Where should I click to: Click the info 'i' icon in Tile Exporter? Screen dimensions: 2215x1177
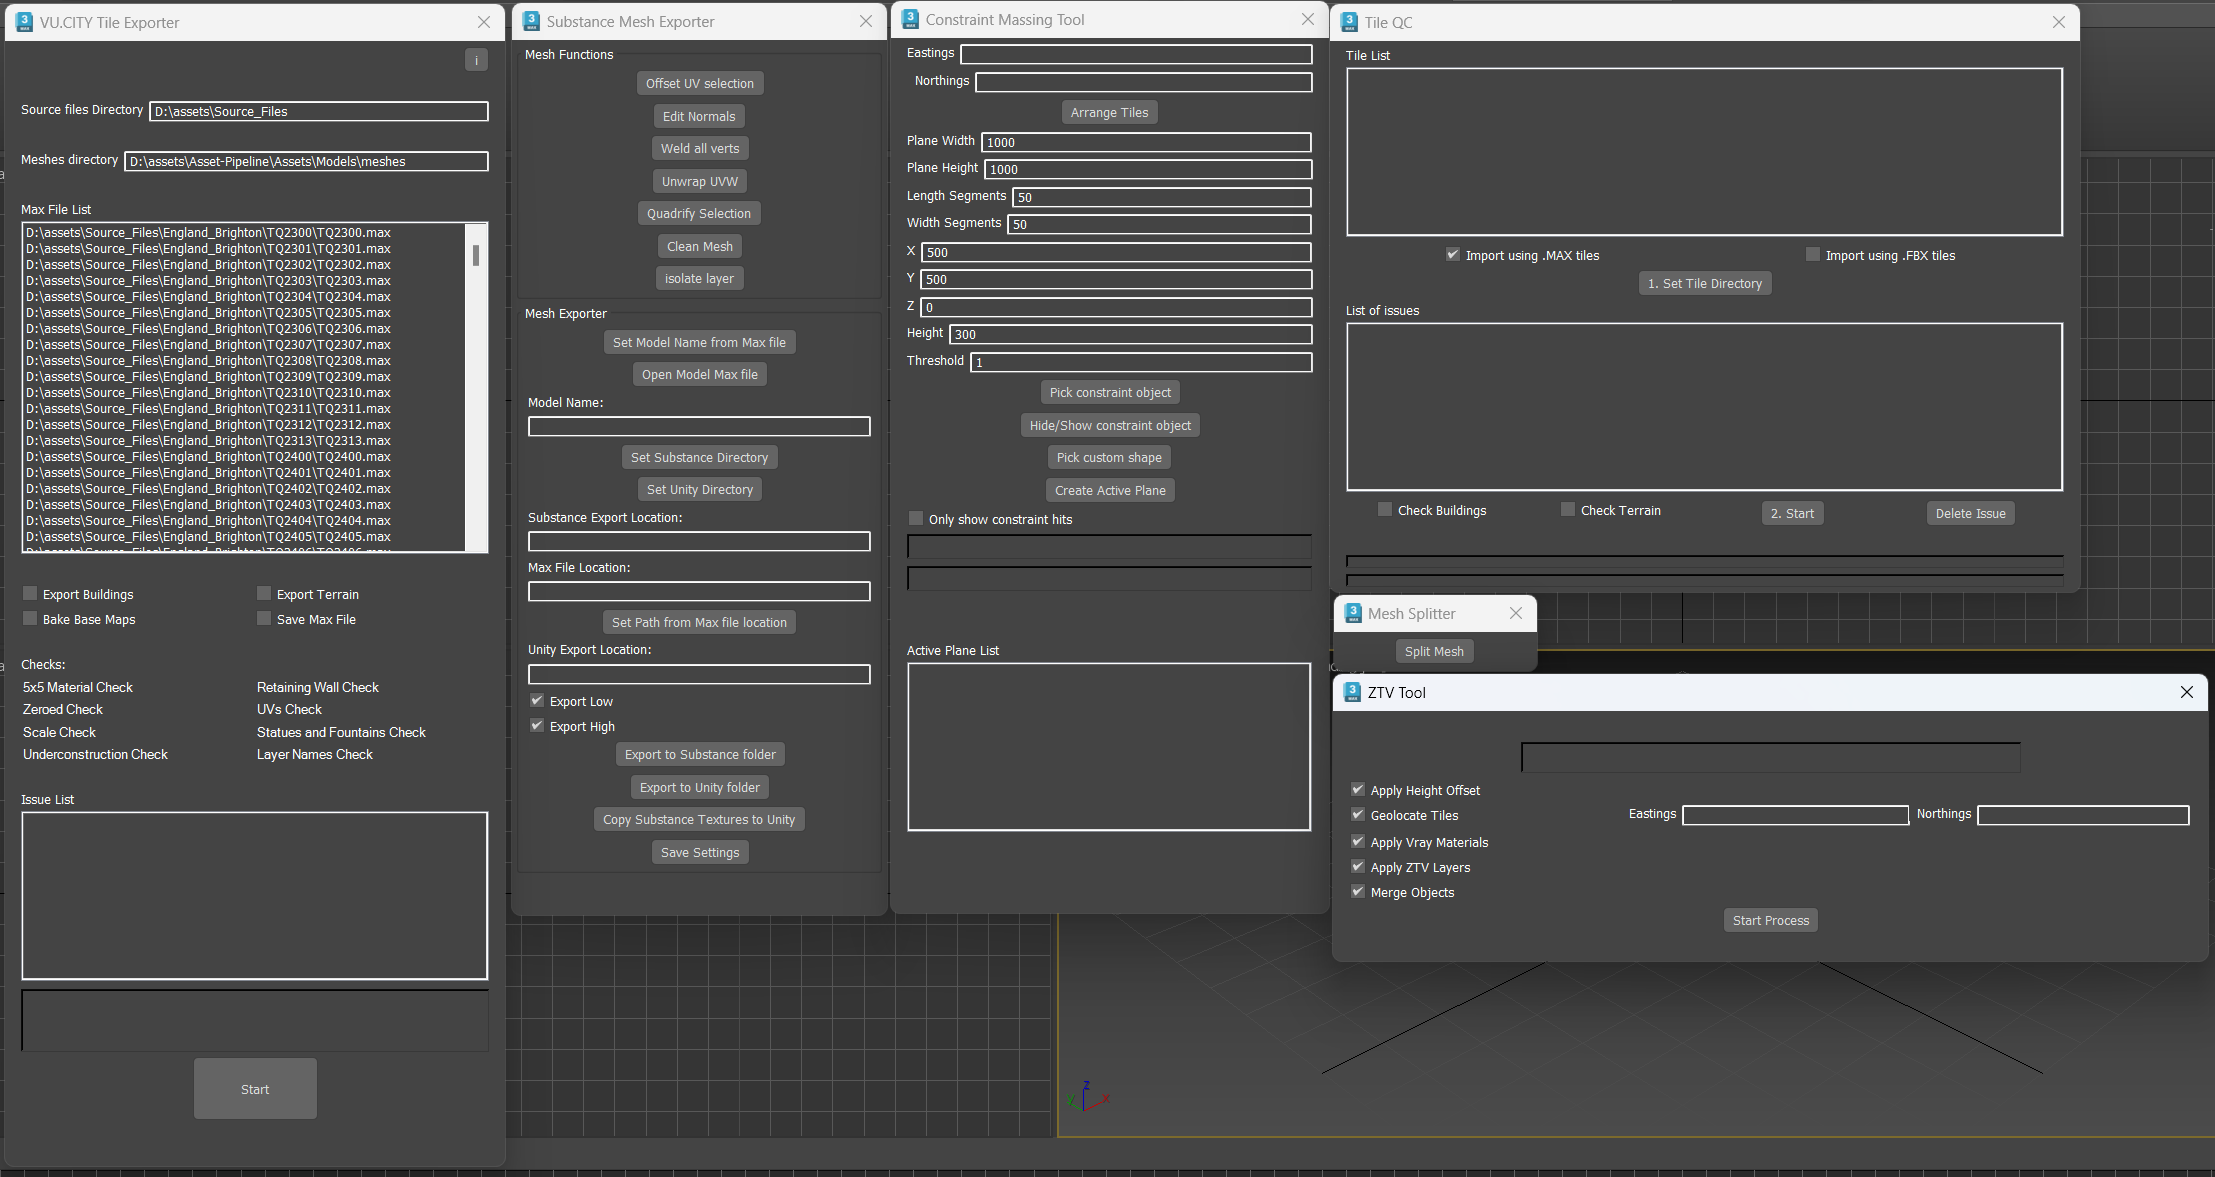pos(476,60)
